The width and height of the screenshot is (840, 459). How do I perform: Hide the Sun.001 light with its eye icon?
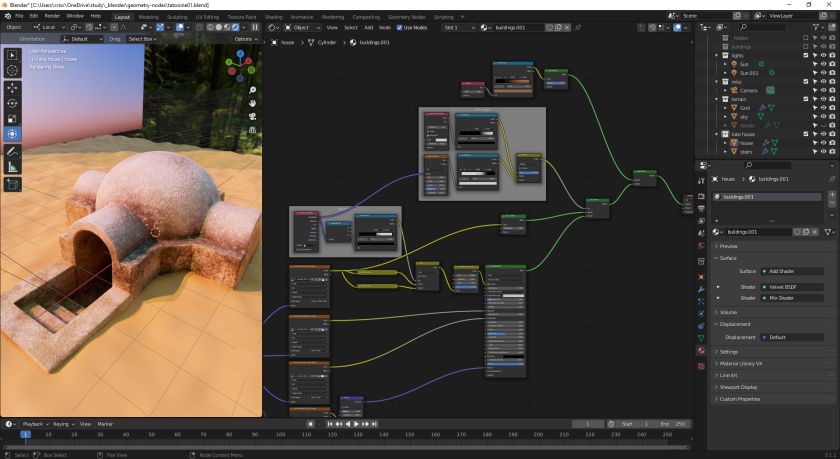tap(823, 73)
